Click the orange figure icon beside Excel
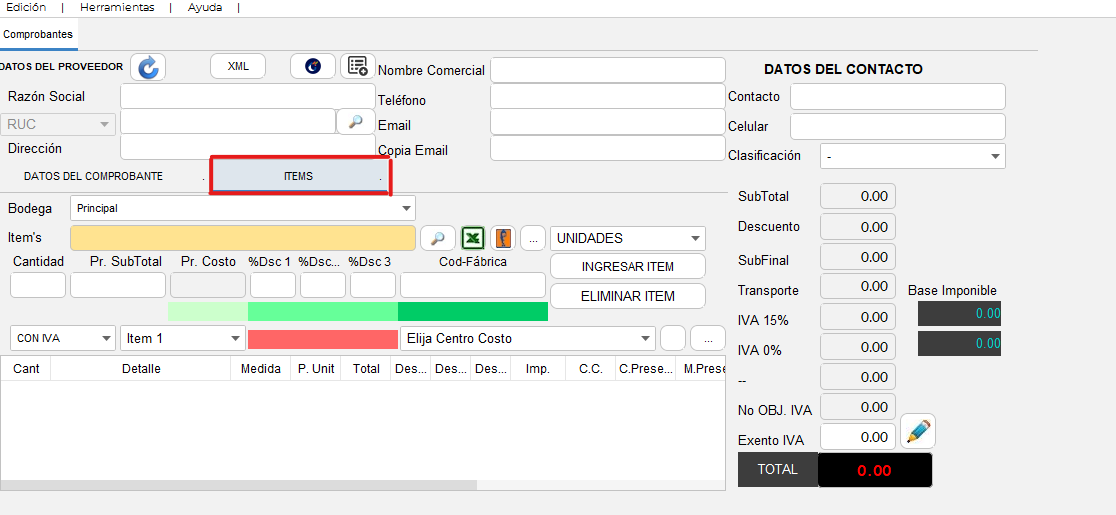 click(503, 239)
